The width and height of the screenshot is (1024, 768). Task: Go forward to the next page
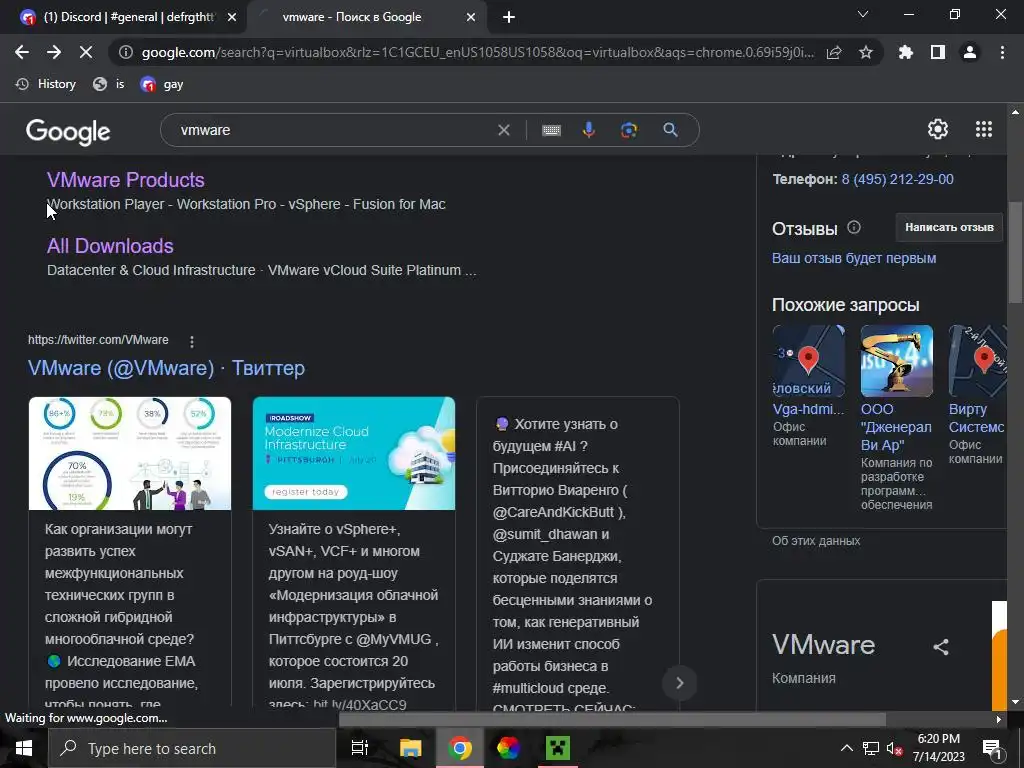(x=54, y=52)
